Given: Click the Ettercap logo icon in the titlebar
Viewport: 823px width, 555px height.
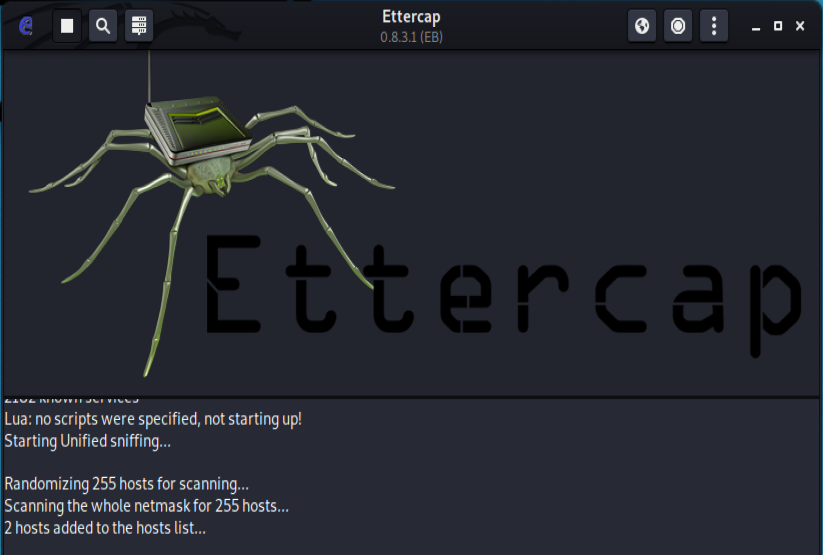Looking at the screenshot, I should (x=25, y=25).
